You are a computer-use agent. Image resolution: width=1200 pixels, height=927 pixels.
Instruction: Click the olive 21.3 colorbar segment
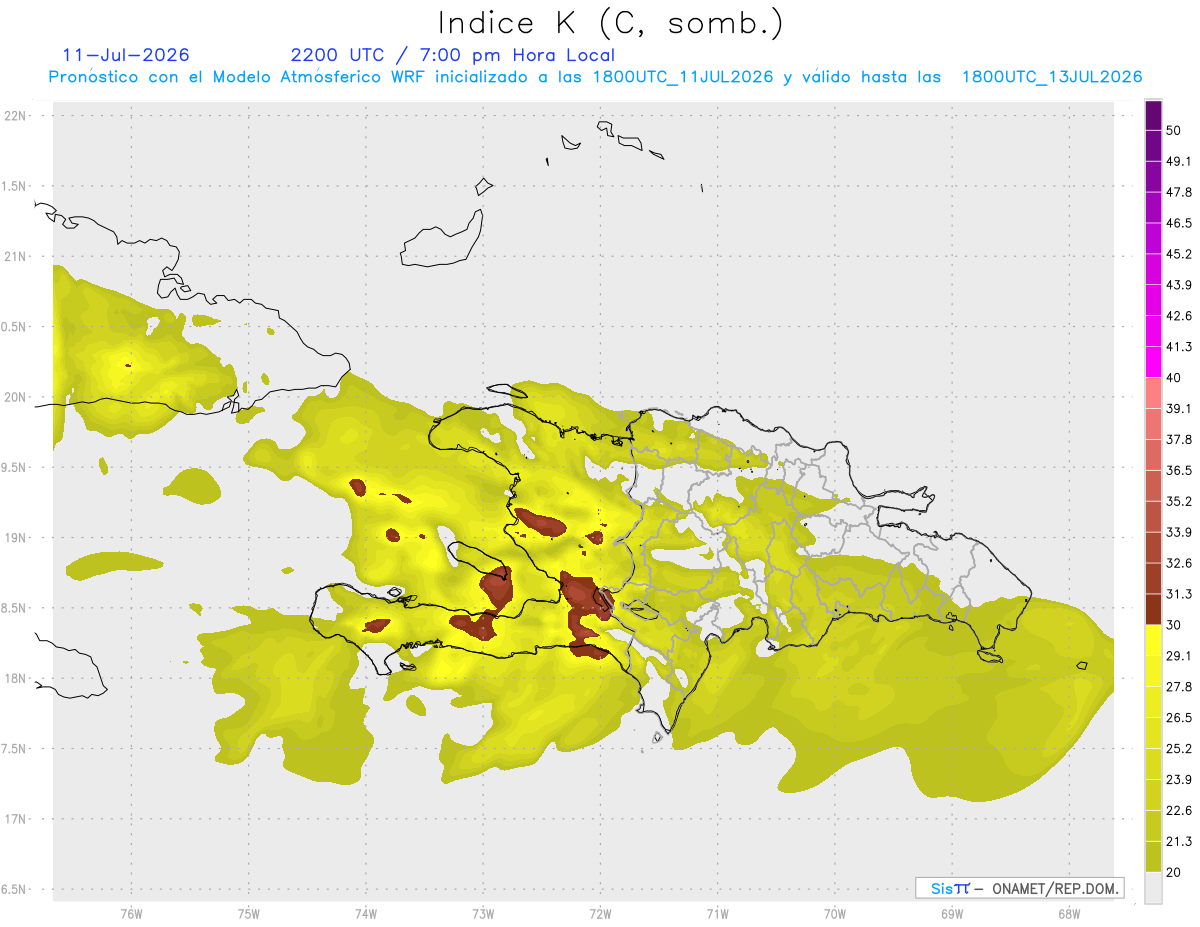tap(1153, 825)
